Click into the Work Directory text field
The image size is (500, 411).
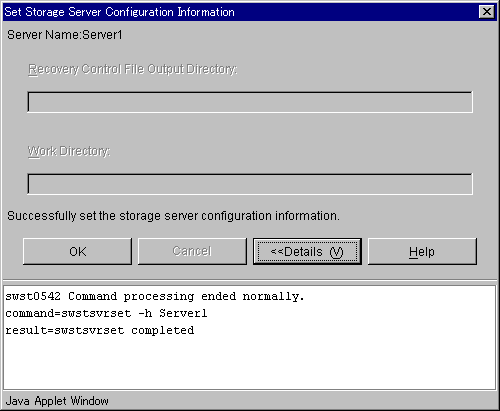[250, 184]
